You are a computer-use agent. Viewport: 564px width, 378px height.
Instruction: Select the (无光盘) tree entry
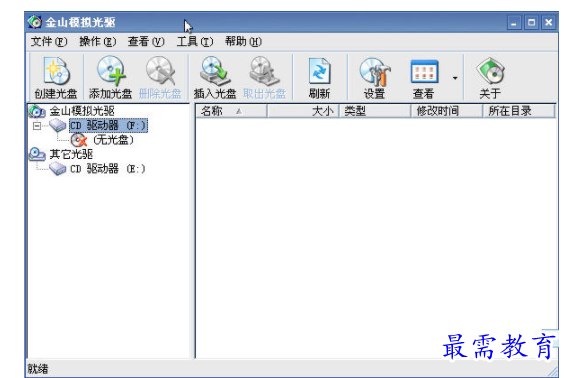(113, 140)
